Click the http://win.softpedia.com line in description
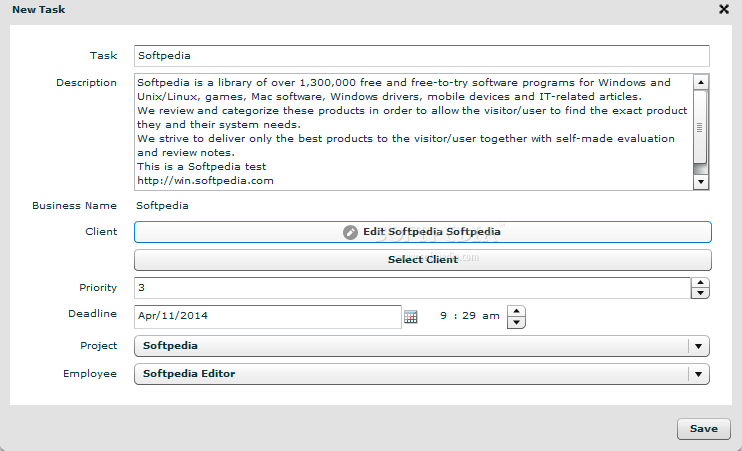Image resolution: width=742 pixels, height=451 pixels. [x=205, y=181]
